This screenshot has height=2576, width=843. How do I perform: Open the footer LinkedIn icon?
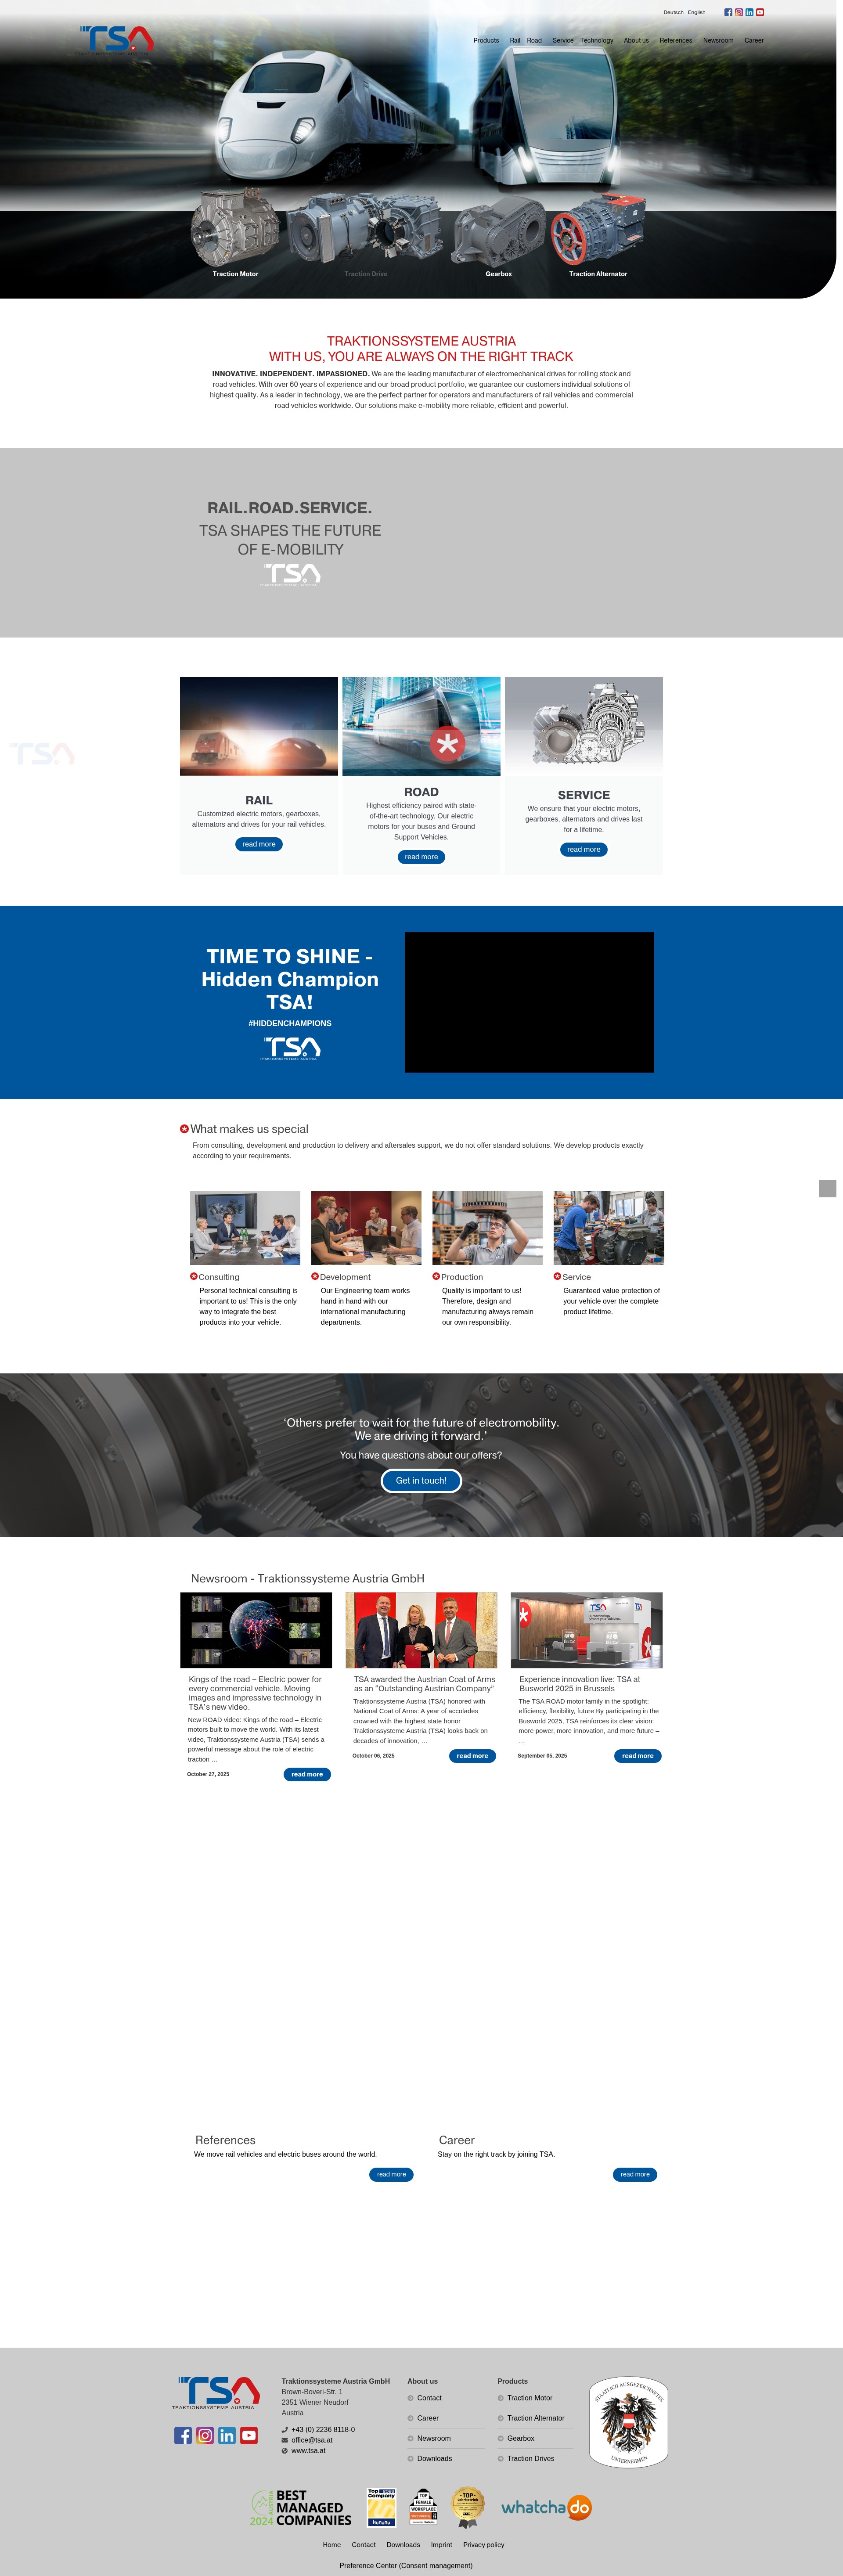click(227, 2435)
